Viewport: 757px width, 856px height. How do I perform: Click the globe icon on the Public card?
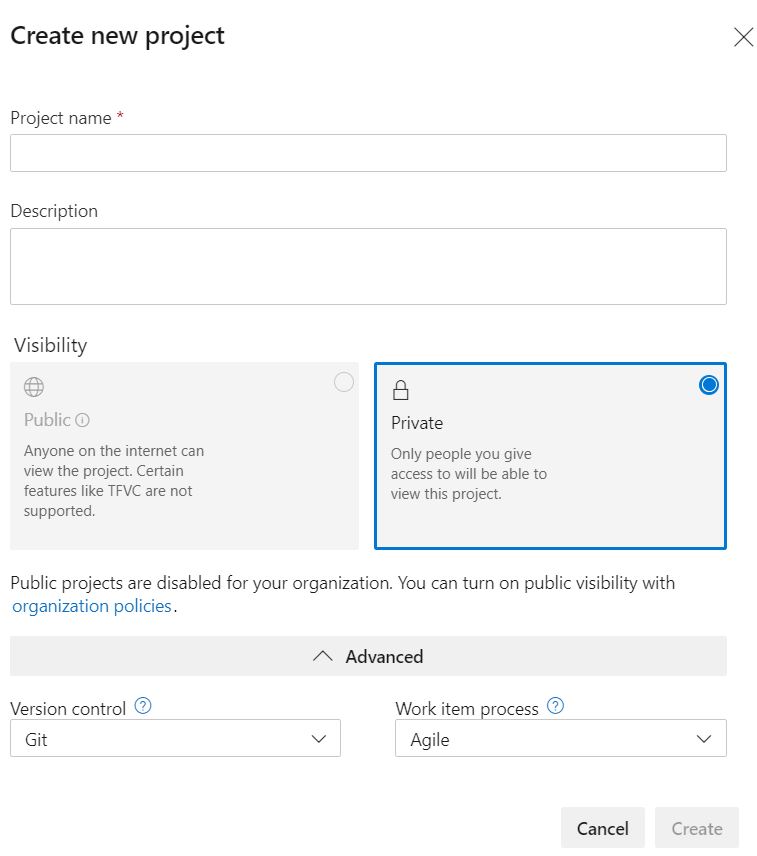coord(34,387)
